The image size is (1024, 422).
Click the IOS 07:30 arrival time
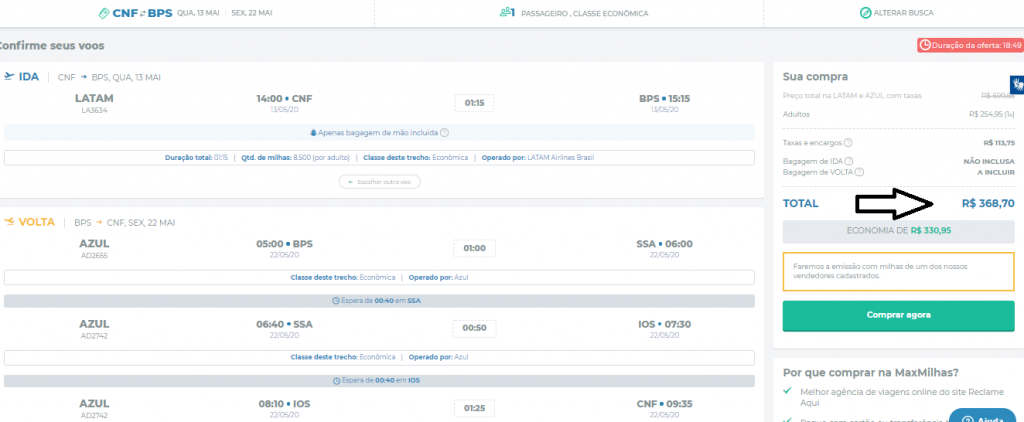pos(664,324)
